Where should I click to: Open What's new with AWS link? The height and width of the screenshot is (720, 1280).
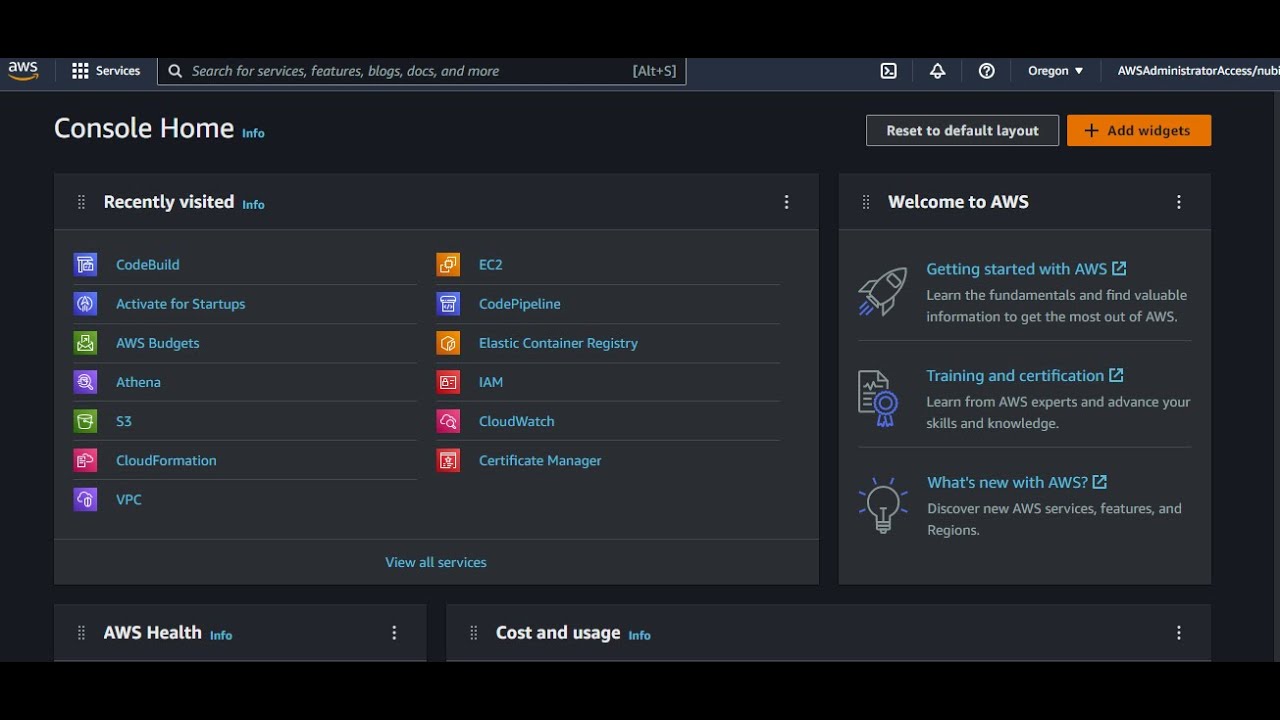coord(1017,482)
